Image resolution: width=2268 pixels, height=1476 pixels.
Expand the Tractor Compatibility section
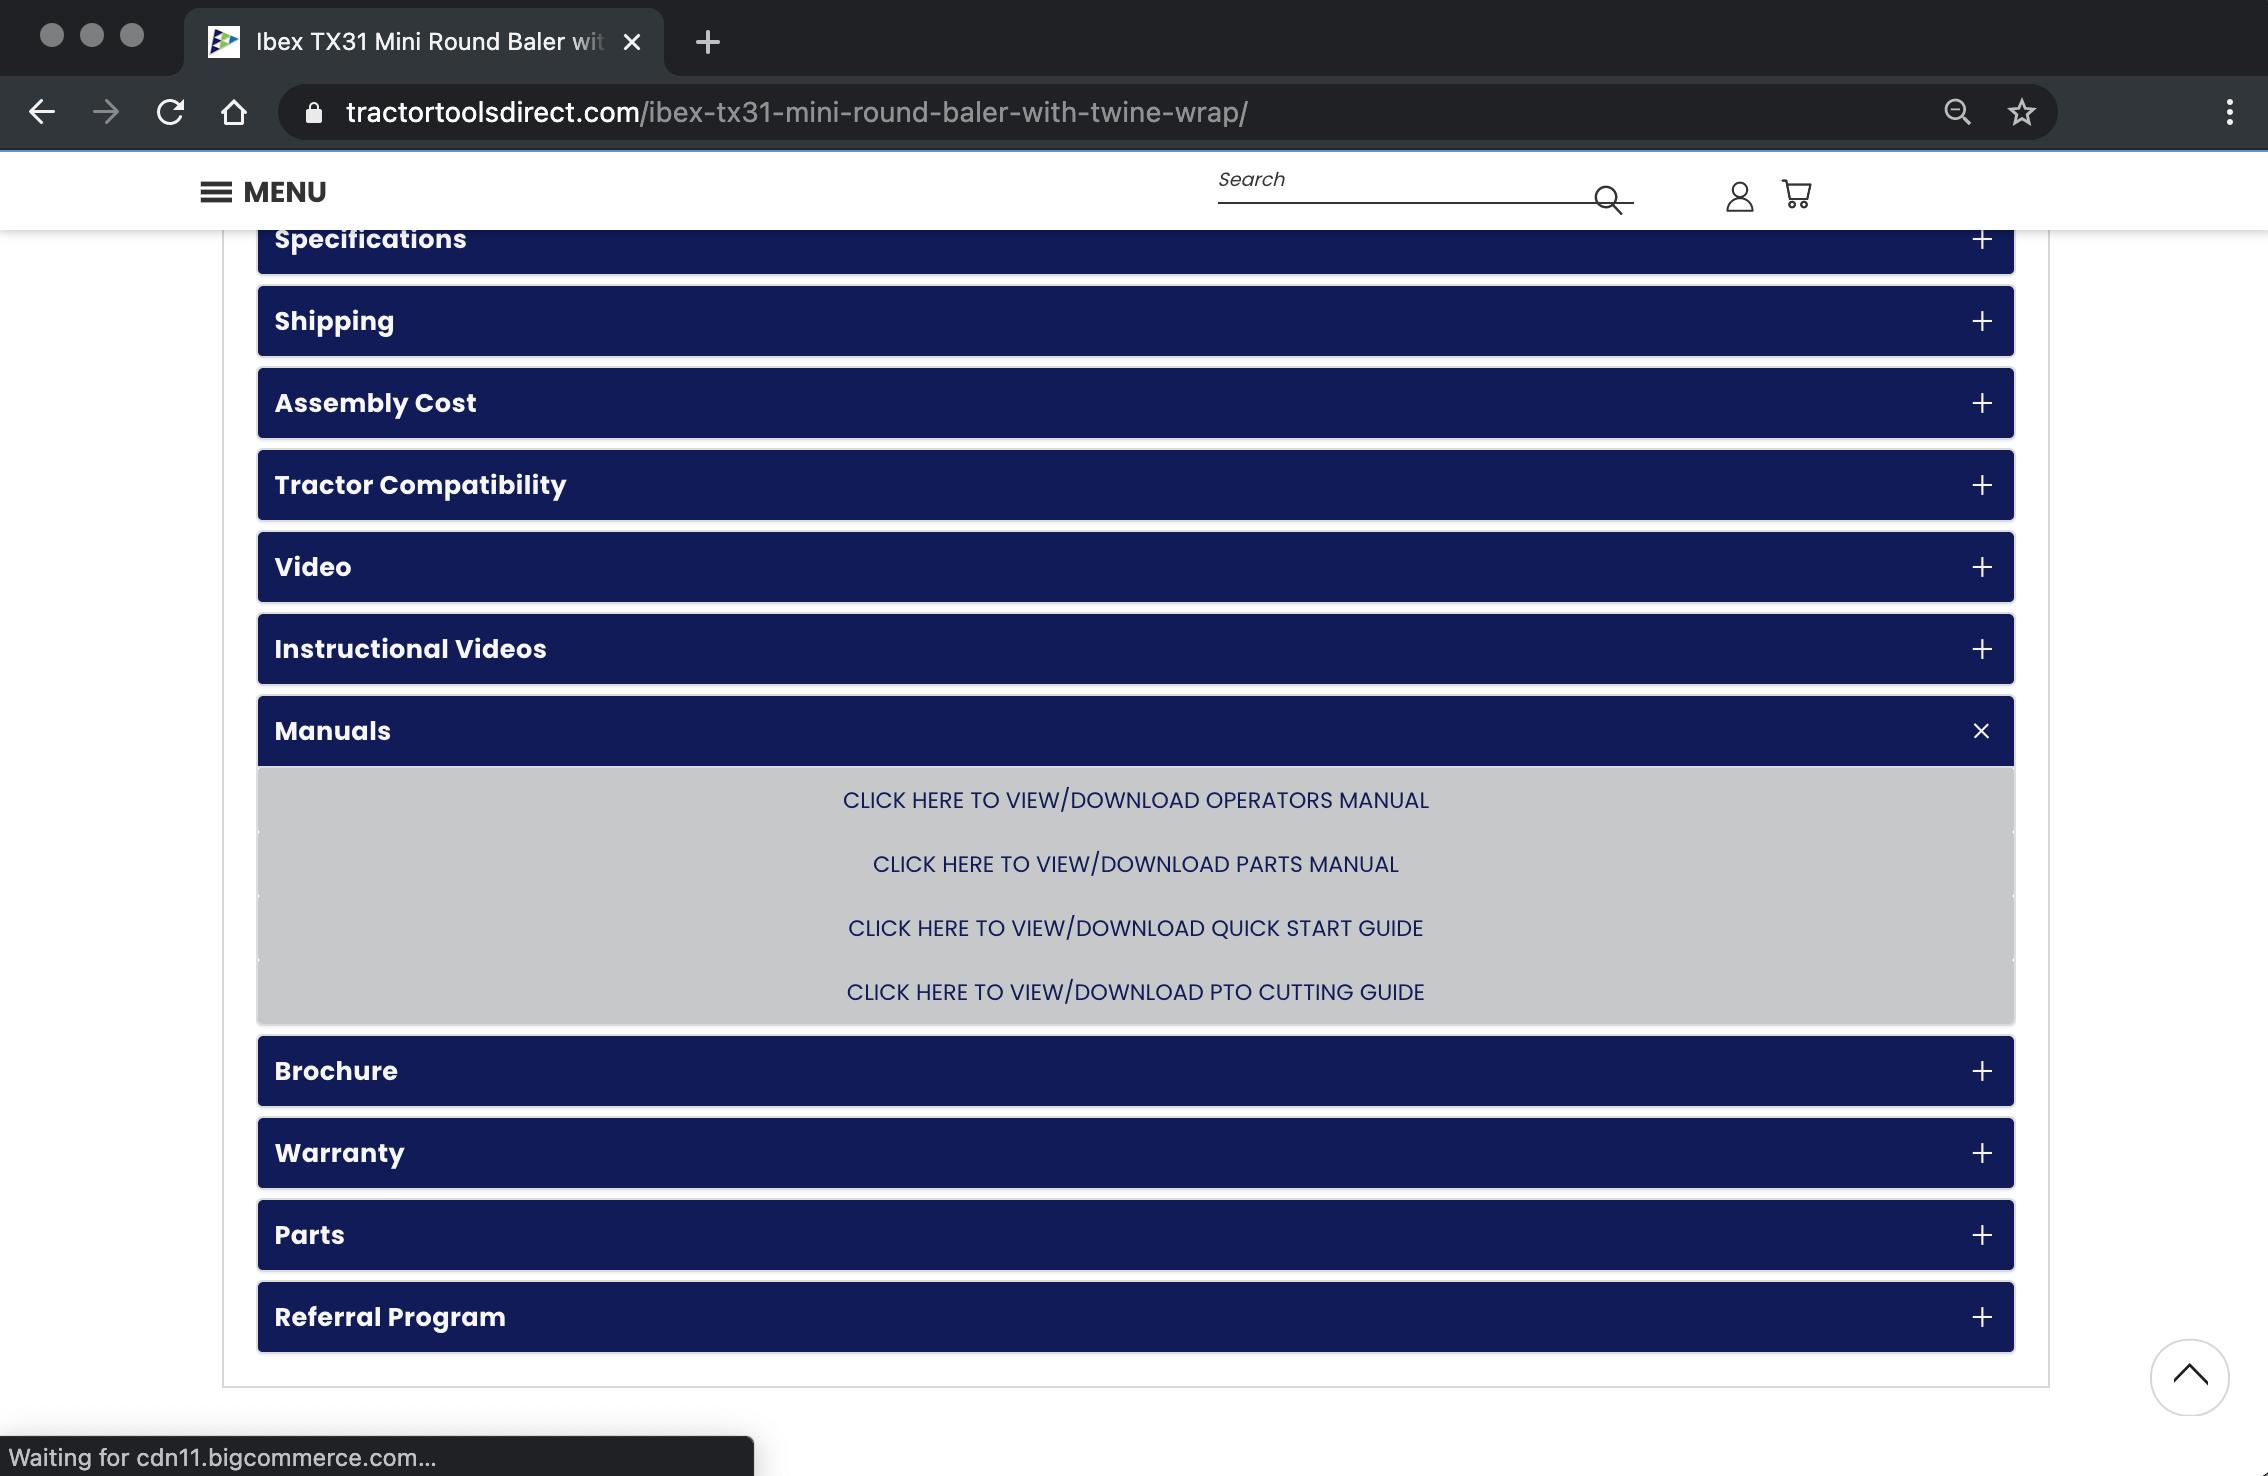coord(1981,485)
